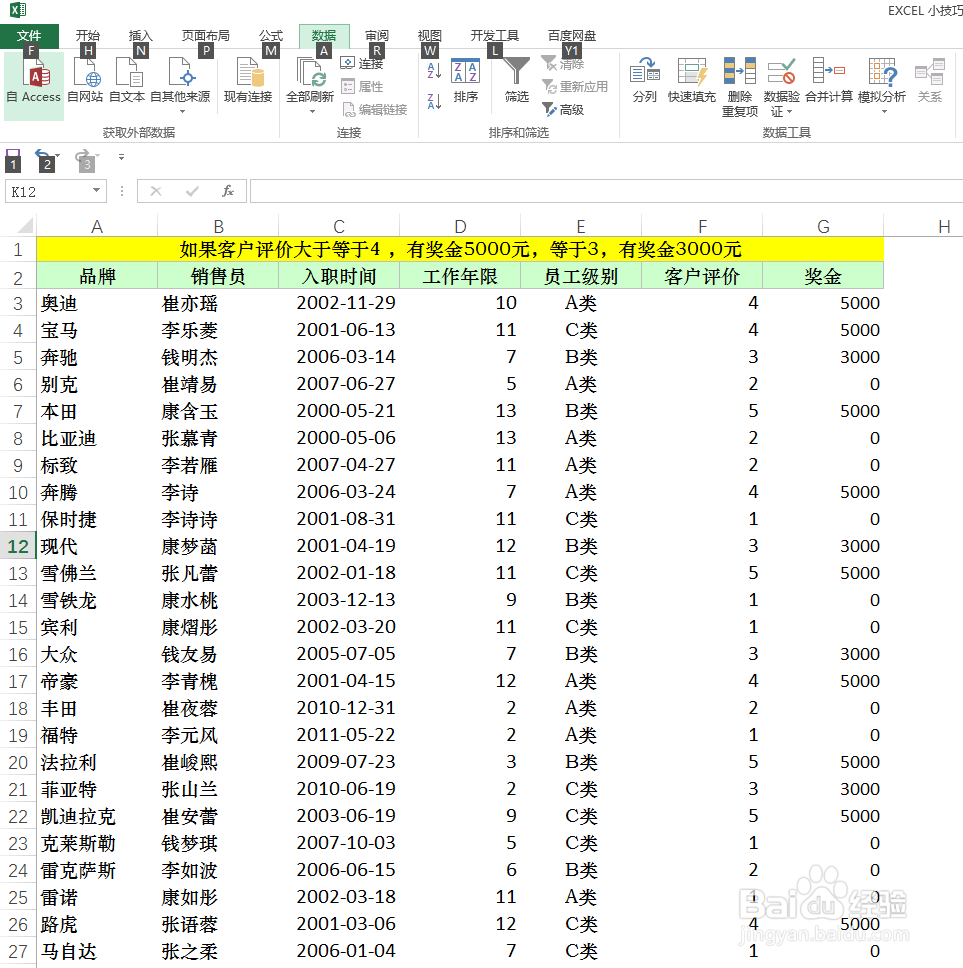The image size is (963, 968).
Task: Open Consolidate tool
Action: (829, 80)
